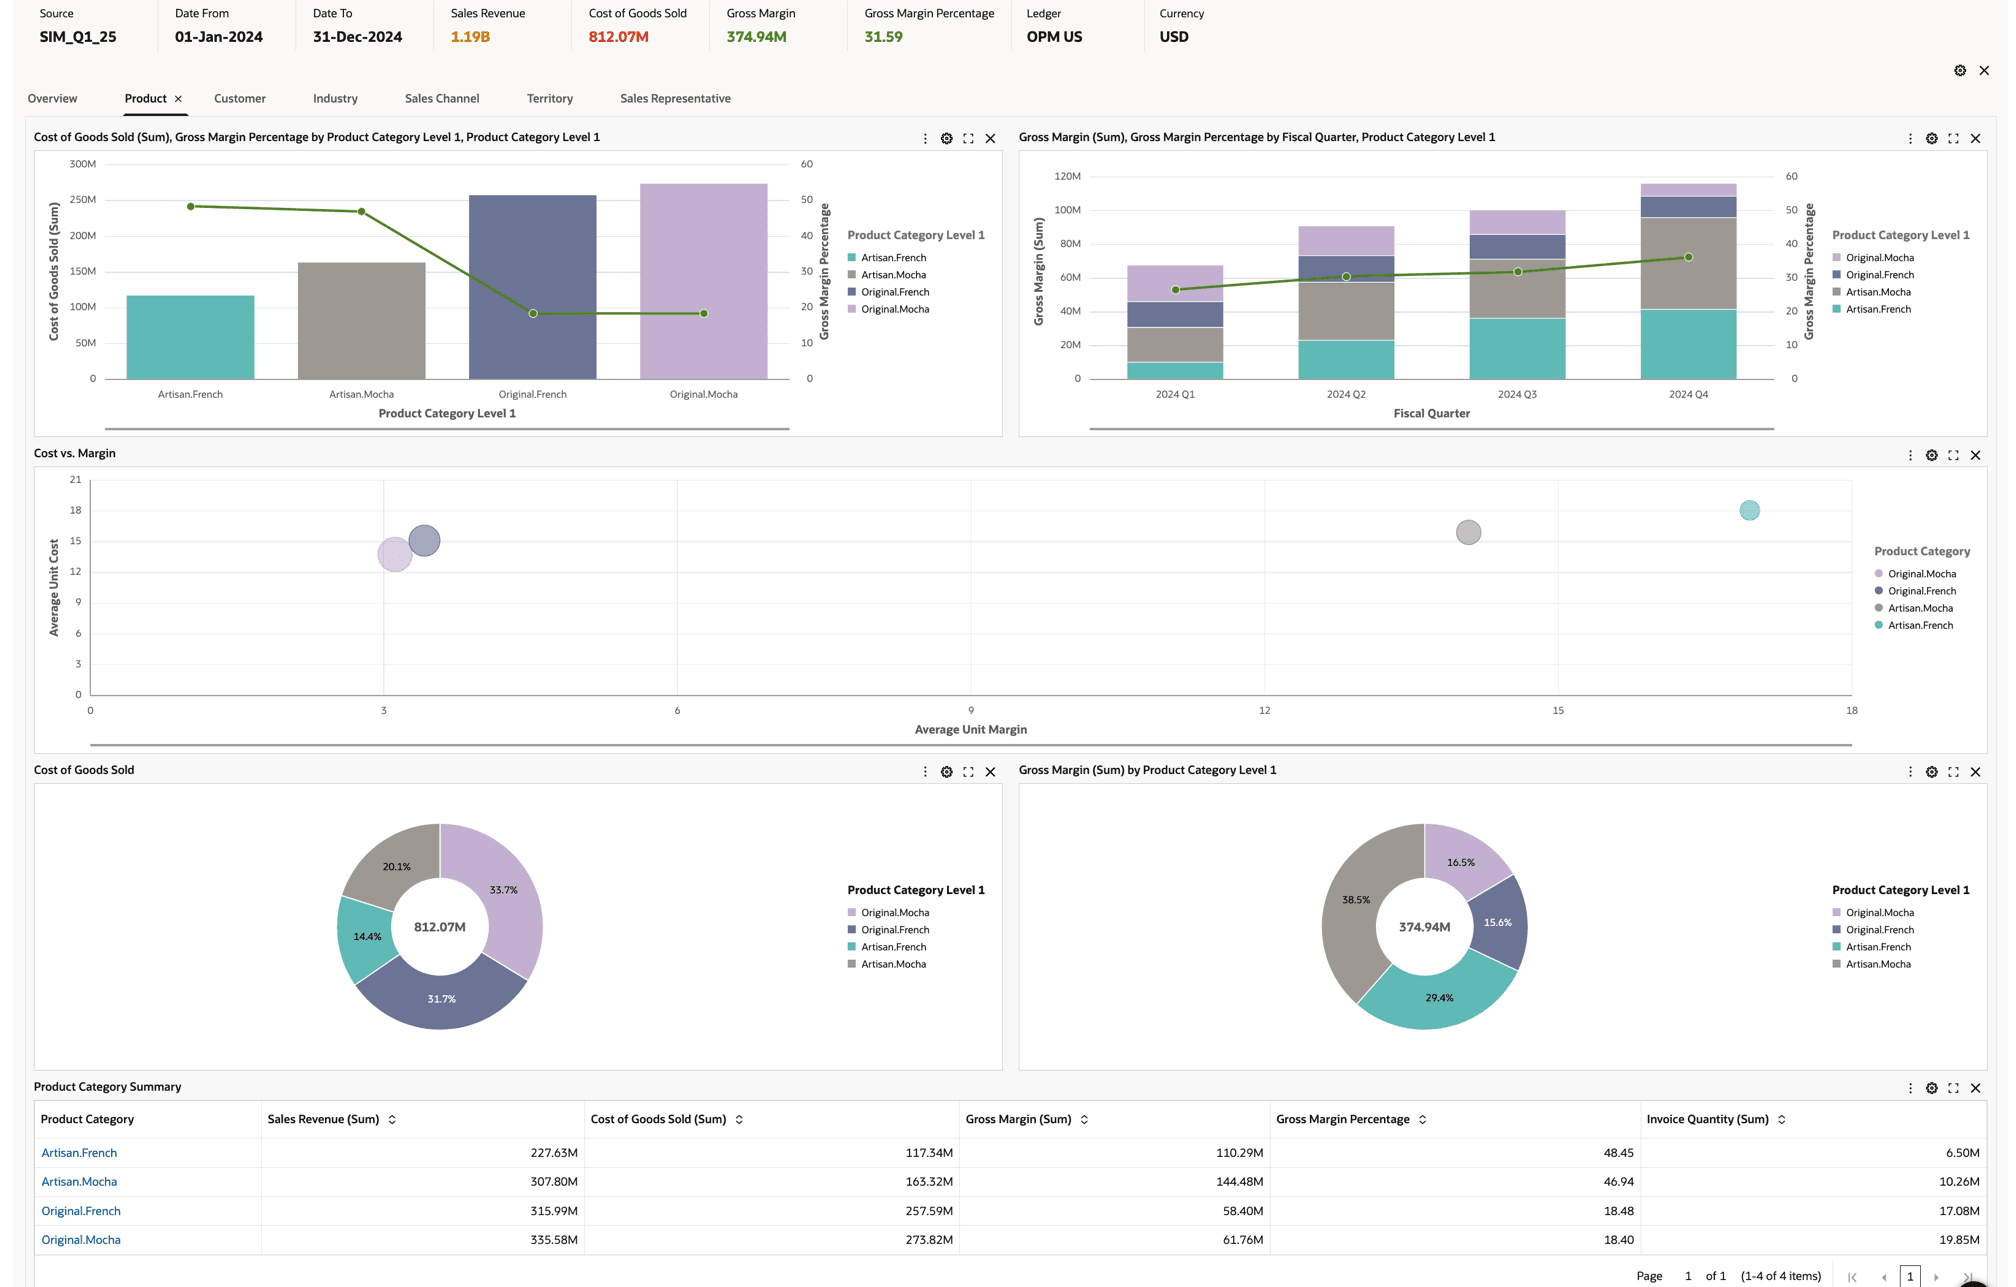The height and width of the screenshot is (1287, 2016).
Task: Sort table by Invoice Quantity (Sum)
Action: pos(1781,1120)
